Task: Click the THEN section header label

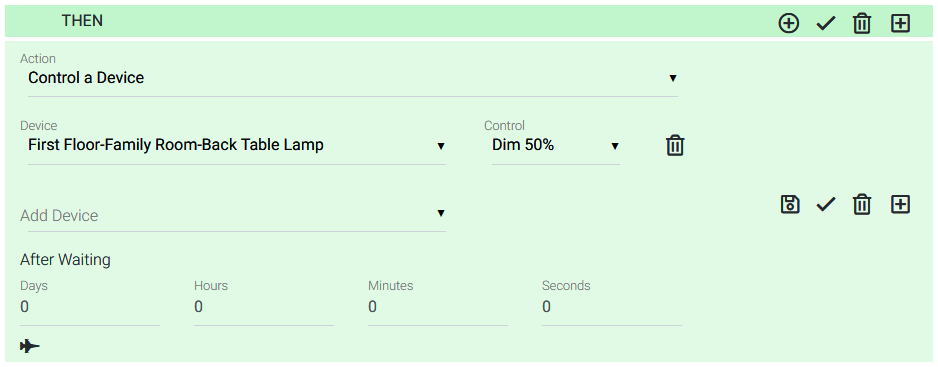Action: click(82, 21)
